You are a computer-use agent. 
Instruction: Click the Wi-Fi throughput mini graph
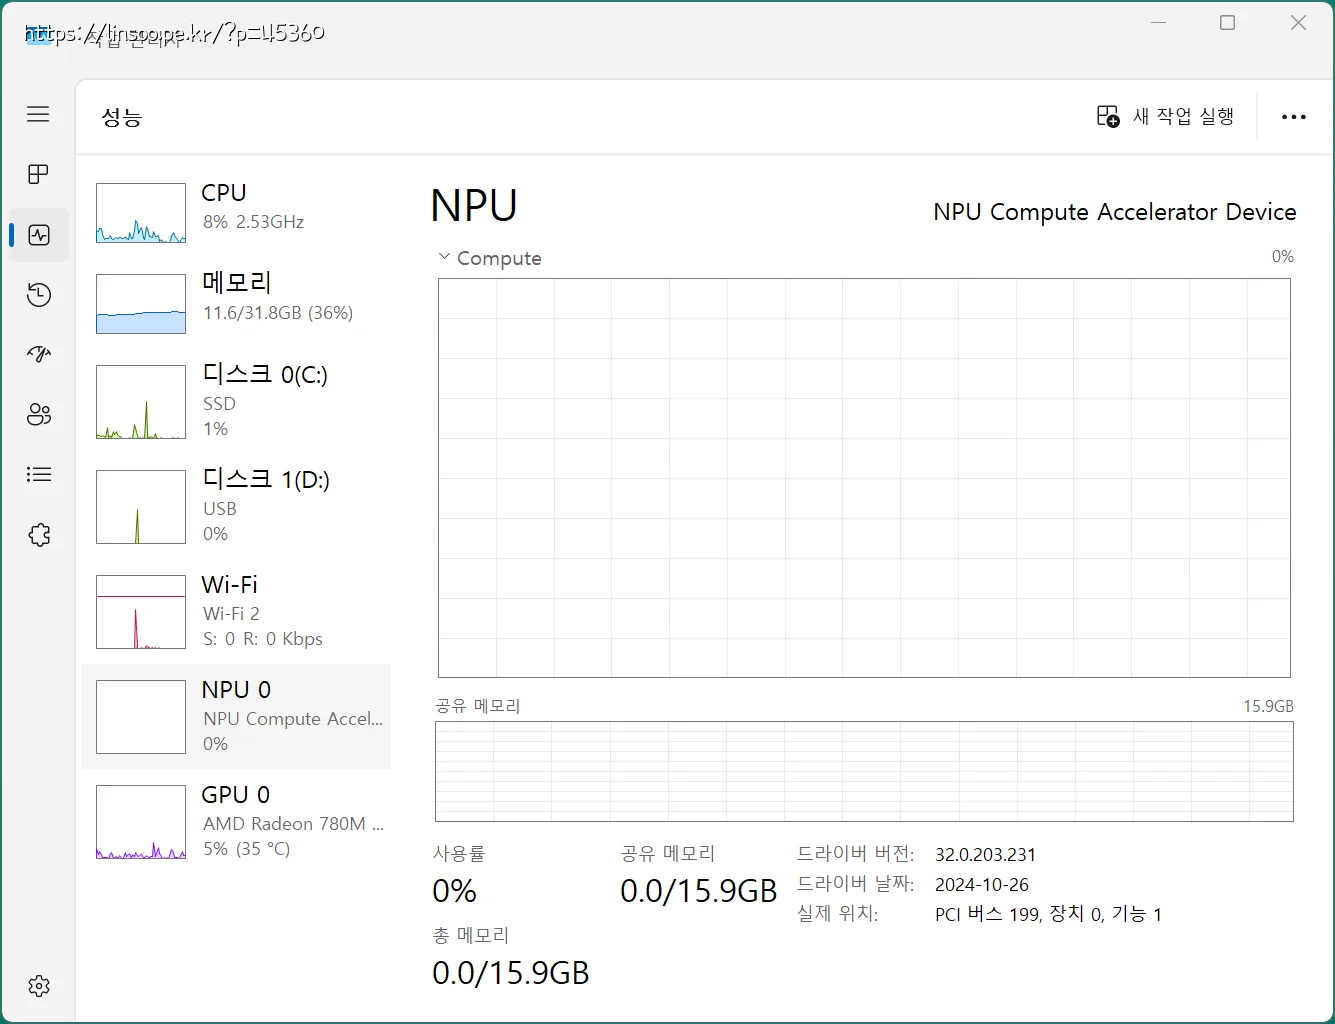coord(141,612)
